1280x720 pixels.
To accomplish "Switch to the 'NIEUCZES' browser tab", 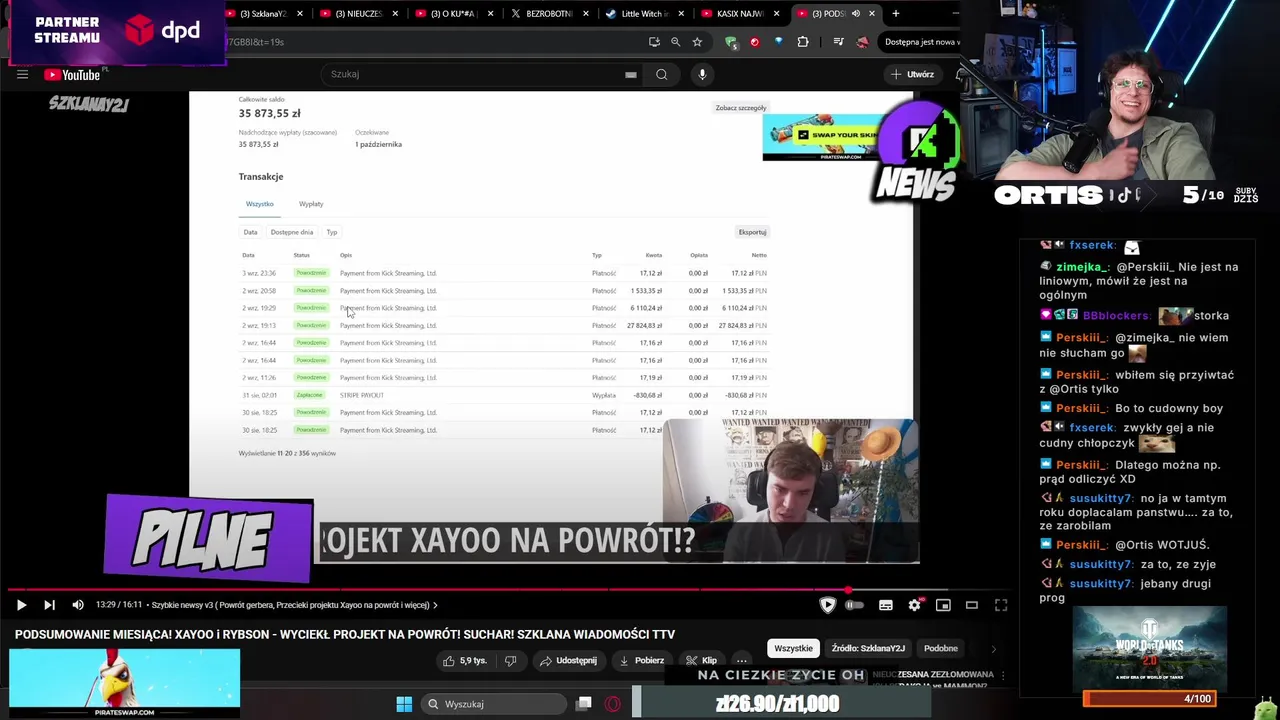I will click(x=357, y=14).
